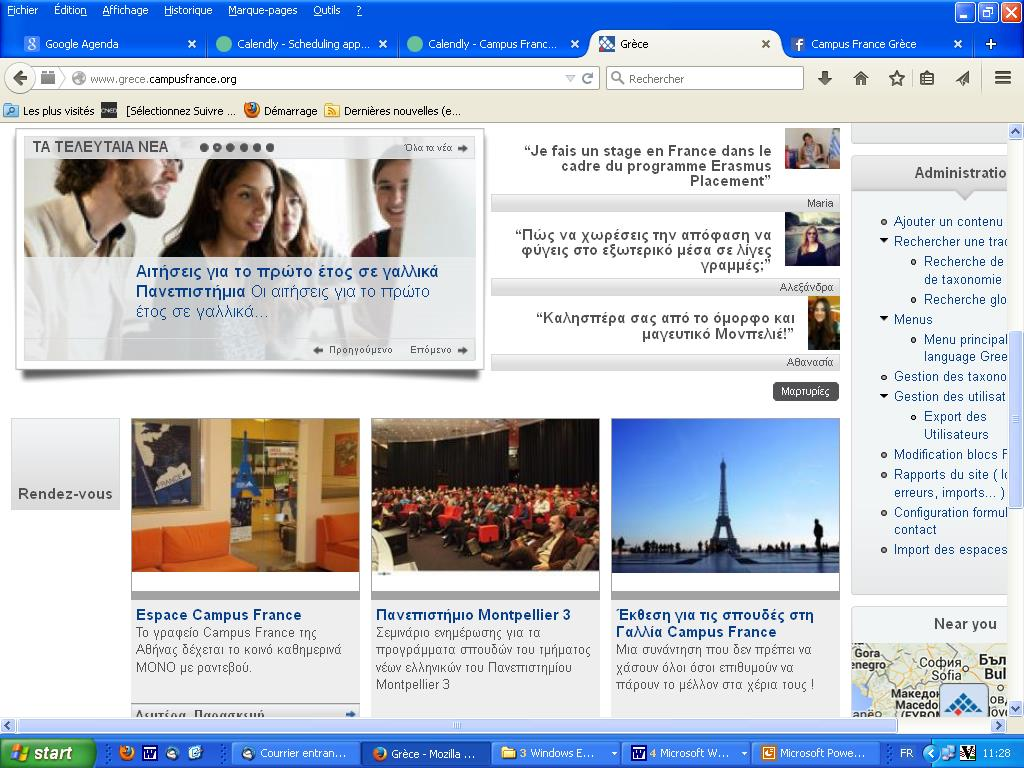The width and height of the screenshot is (1024, 768).
Task: Click the Near you map
Action: coord(930,679)
